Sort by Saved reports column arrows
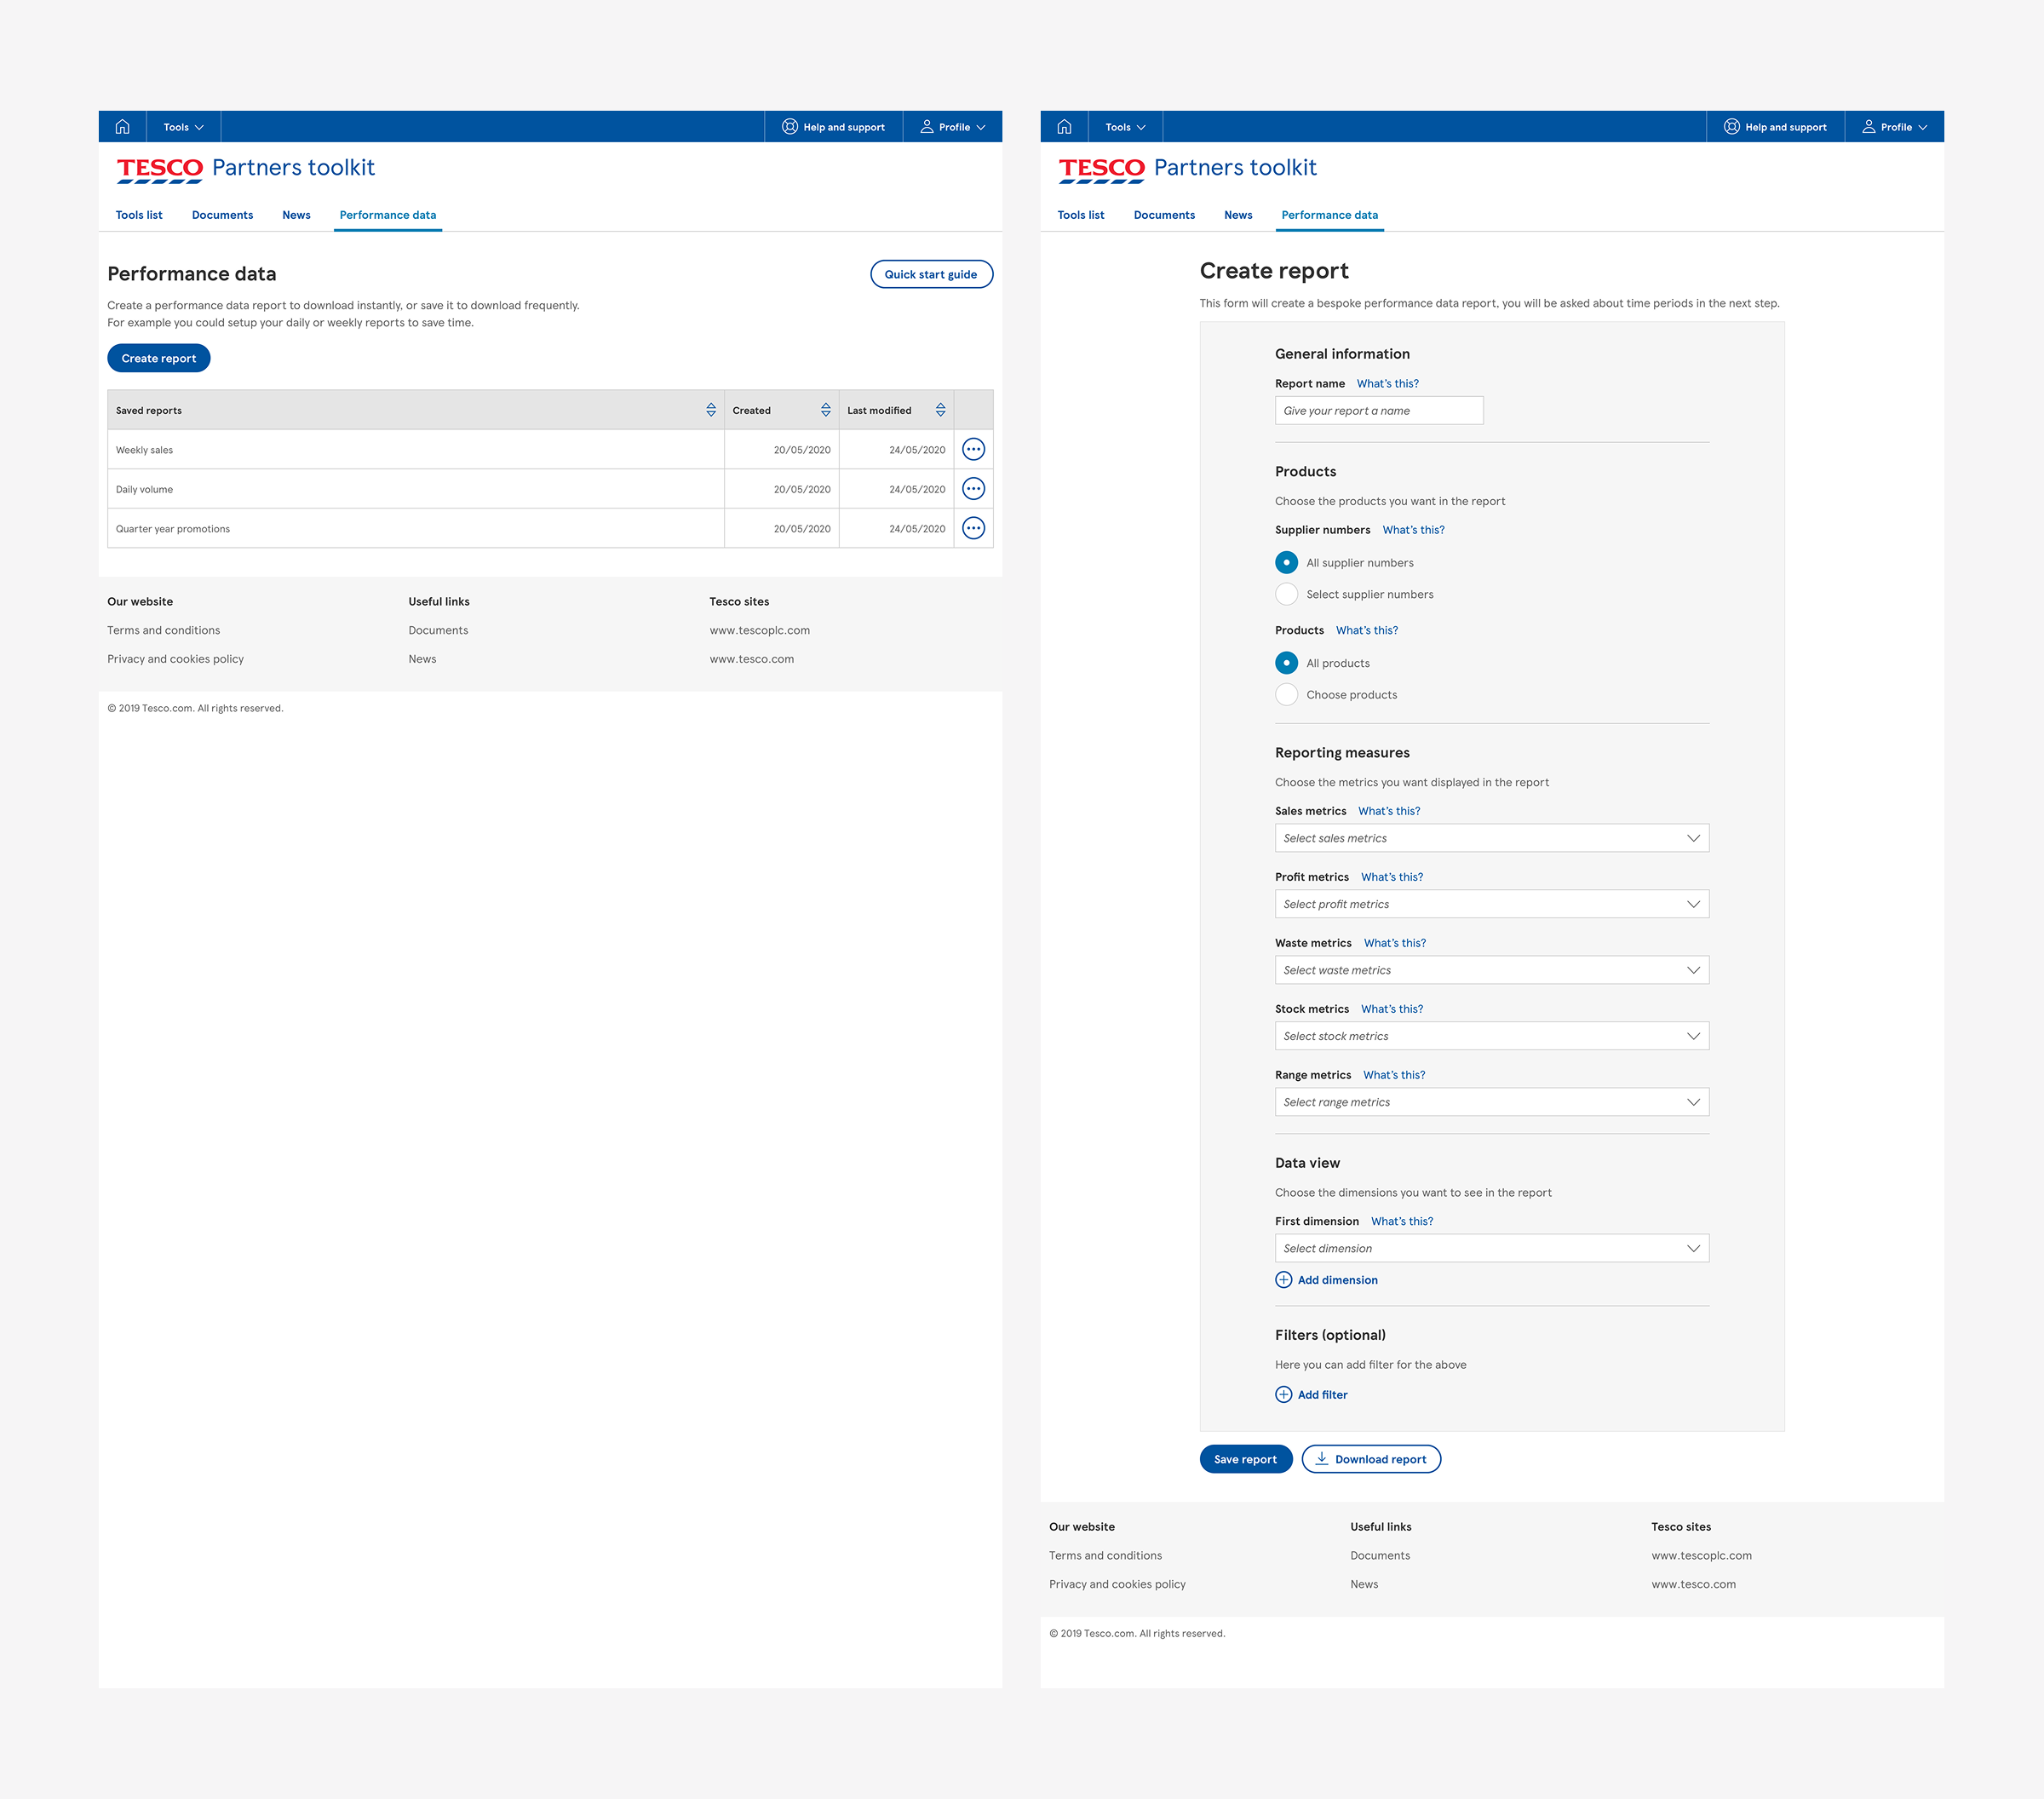 pyautogui.click(x=711, y=410)
